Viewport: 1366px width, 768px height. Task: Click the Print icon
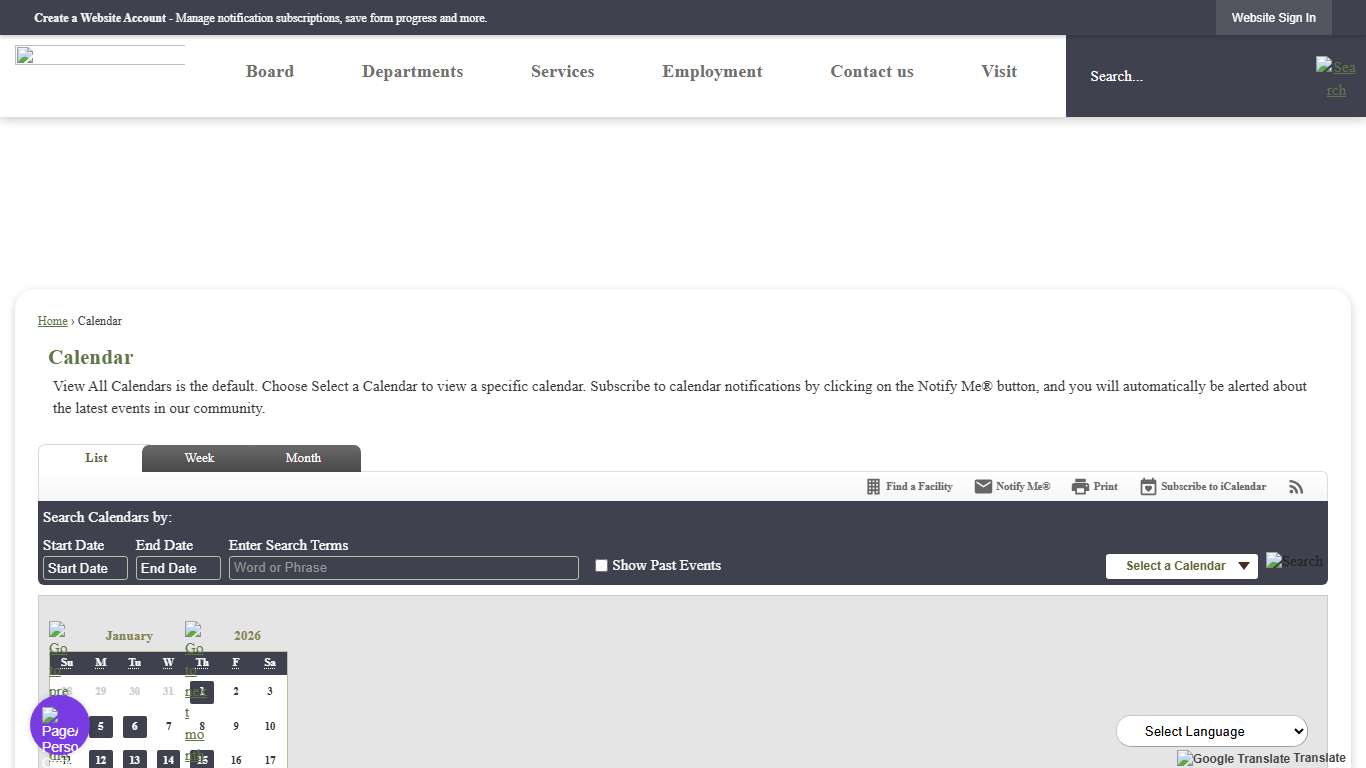1080,487
